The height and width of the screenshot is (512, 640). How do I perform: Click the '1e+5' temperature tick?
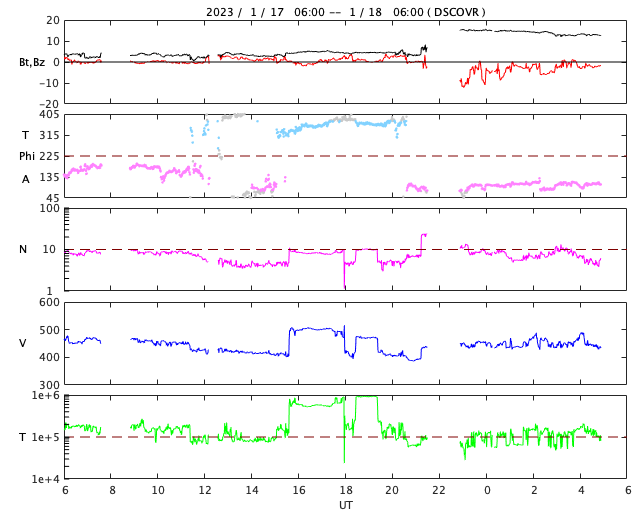pyautogui.click(x=46, y=437)
